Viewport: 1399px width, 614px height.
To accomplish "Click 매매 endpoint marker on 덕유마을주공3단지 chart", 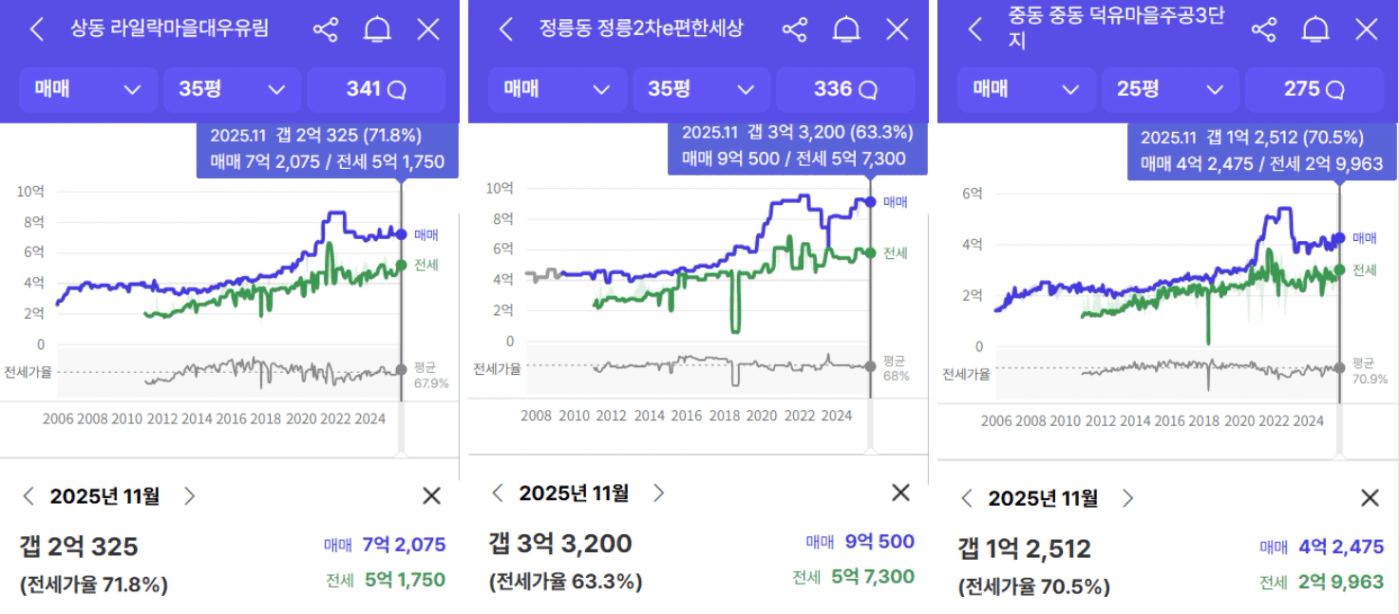I will 1340,238.
